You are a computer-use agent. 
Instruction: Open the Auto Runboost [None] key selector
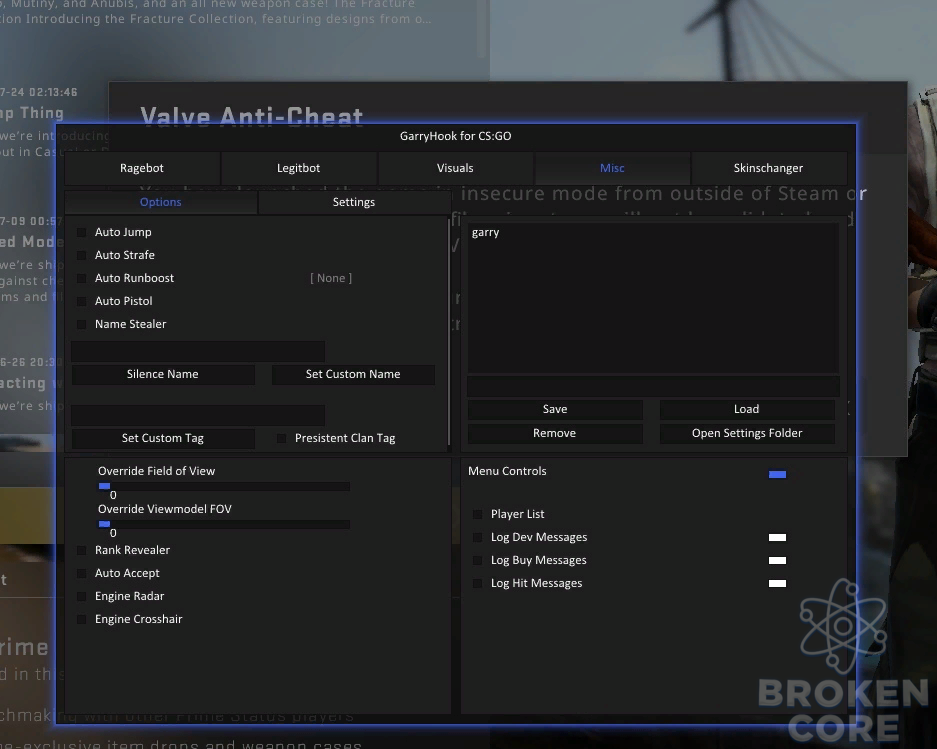coord(331,278)
